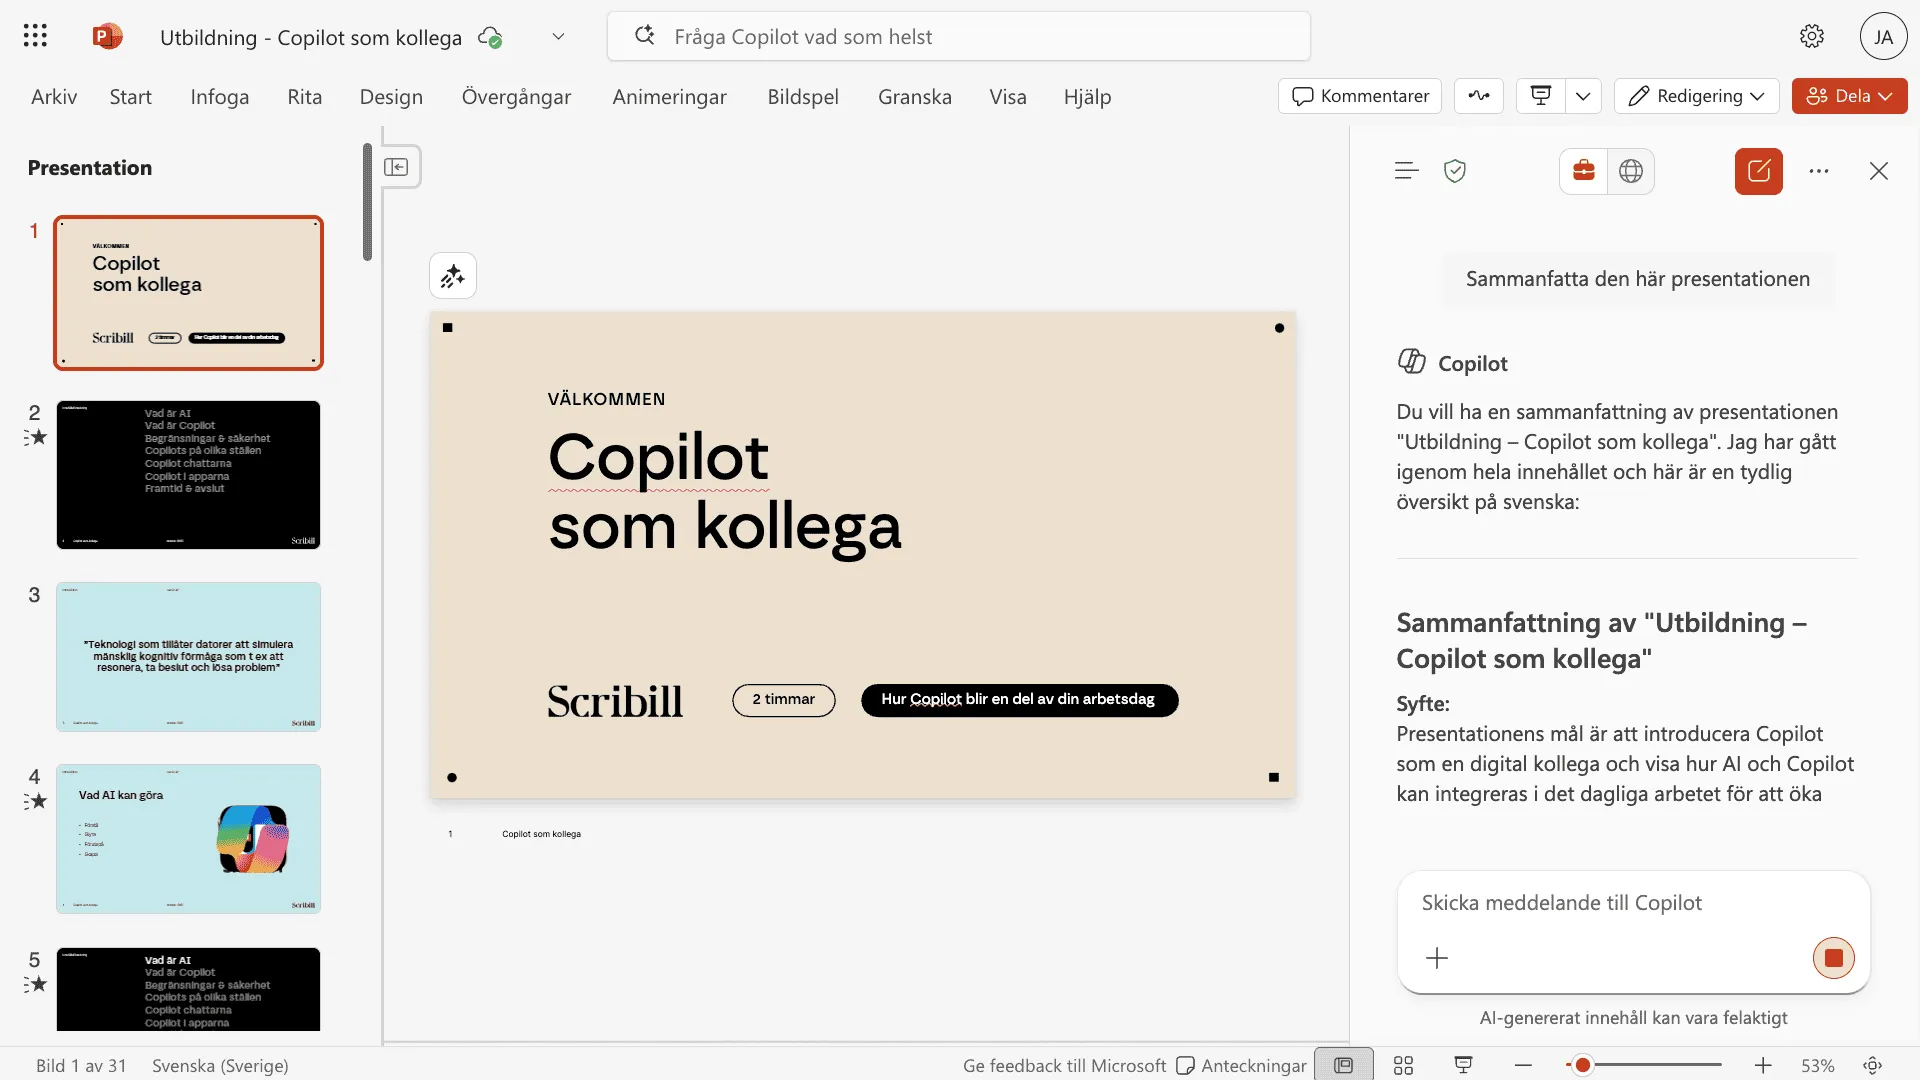This screenshot has width=1920, height=1080.
Task: Click Ge feedback till Microsoft
Action: click(x=1064, y=1065)
